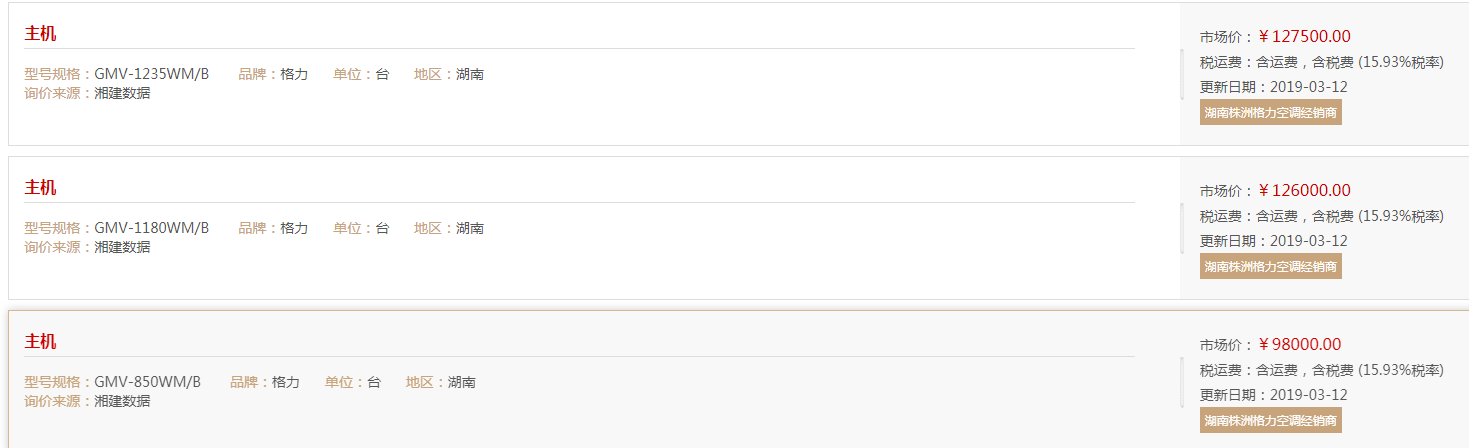Image resolution: width=1469 pixels, height=448 pixels.
Task: Select the model text GMV-1235WM/B
Action: tap(152, 74)
